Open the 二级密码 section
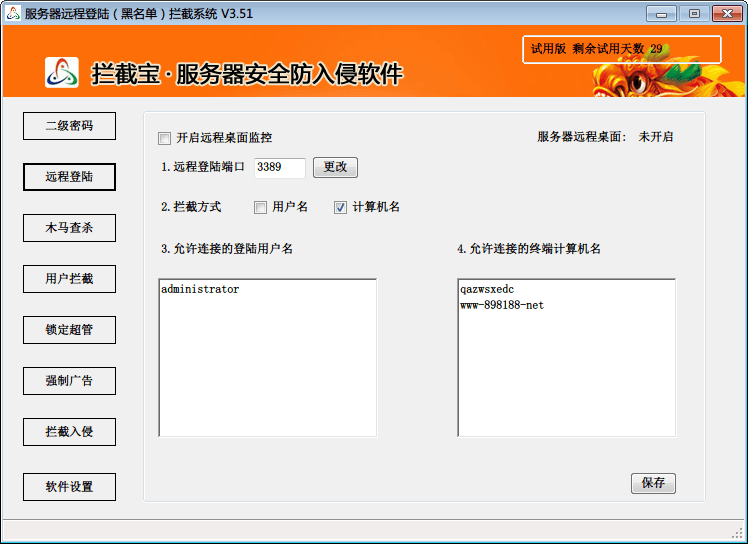 pyautogui.click(x=69, y=126)
